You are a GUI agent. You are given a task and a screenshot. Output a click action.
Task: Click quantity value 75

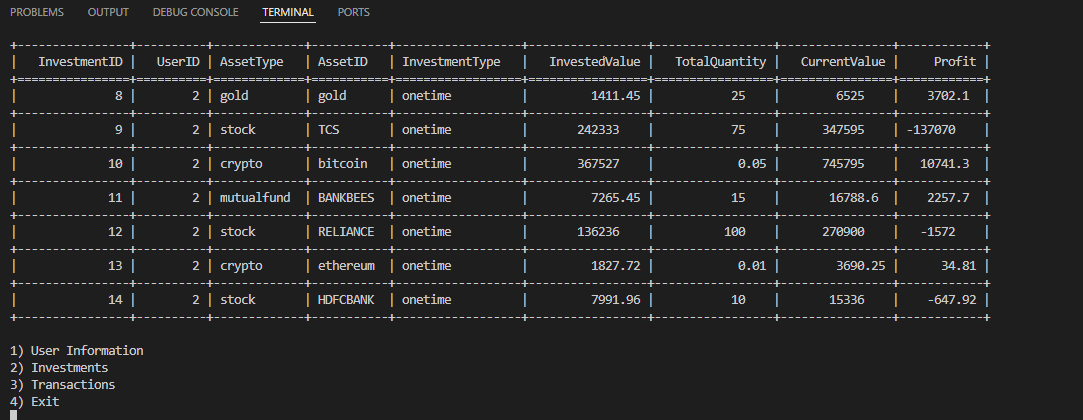(x=738, y=130)
